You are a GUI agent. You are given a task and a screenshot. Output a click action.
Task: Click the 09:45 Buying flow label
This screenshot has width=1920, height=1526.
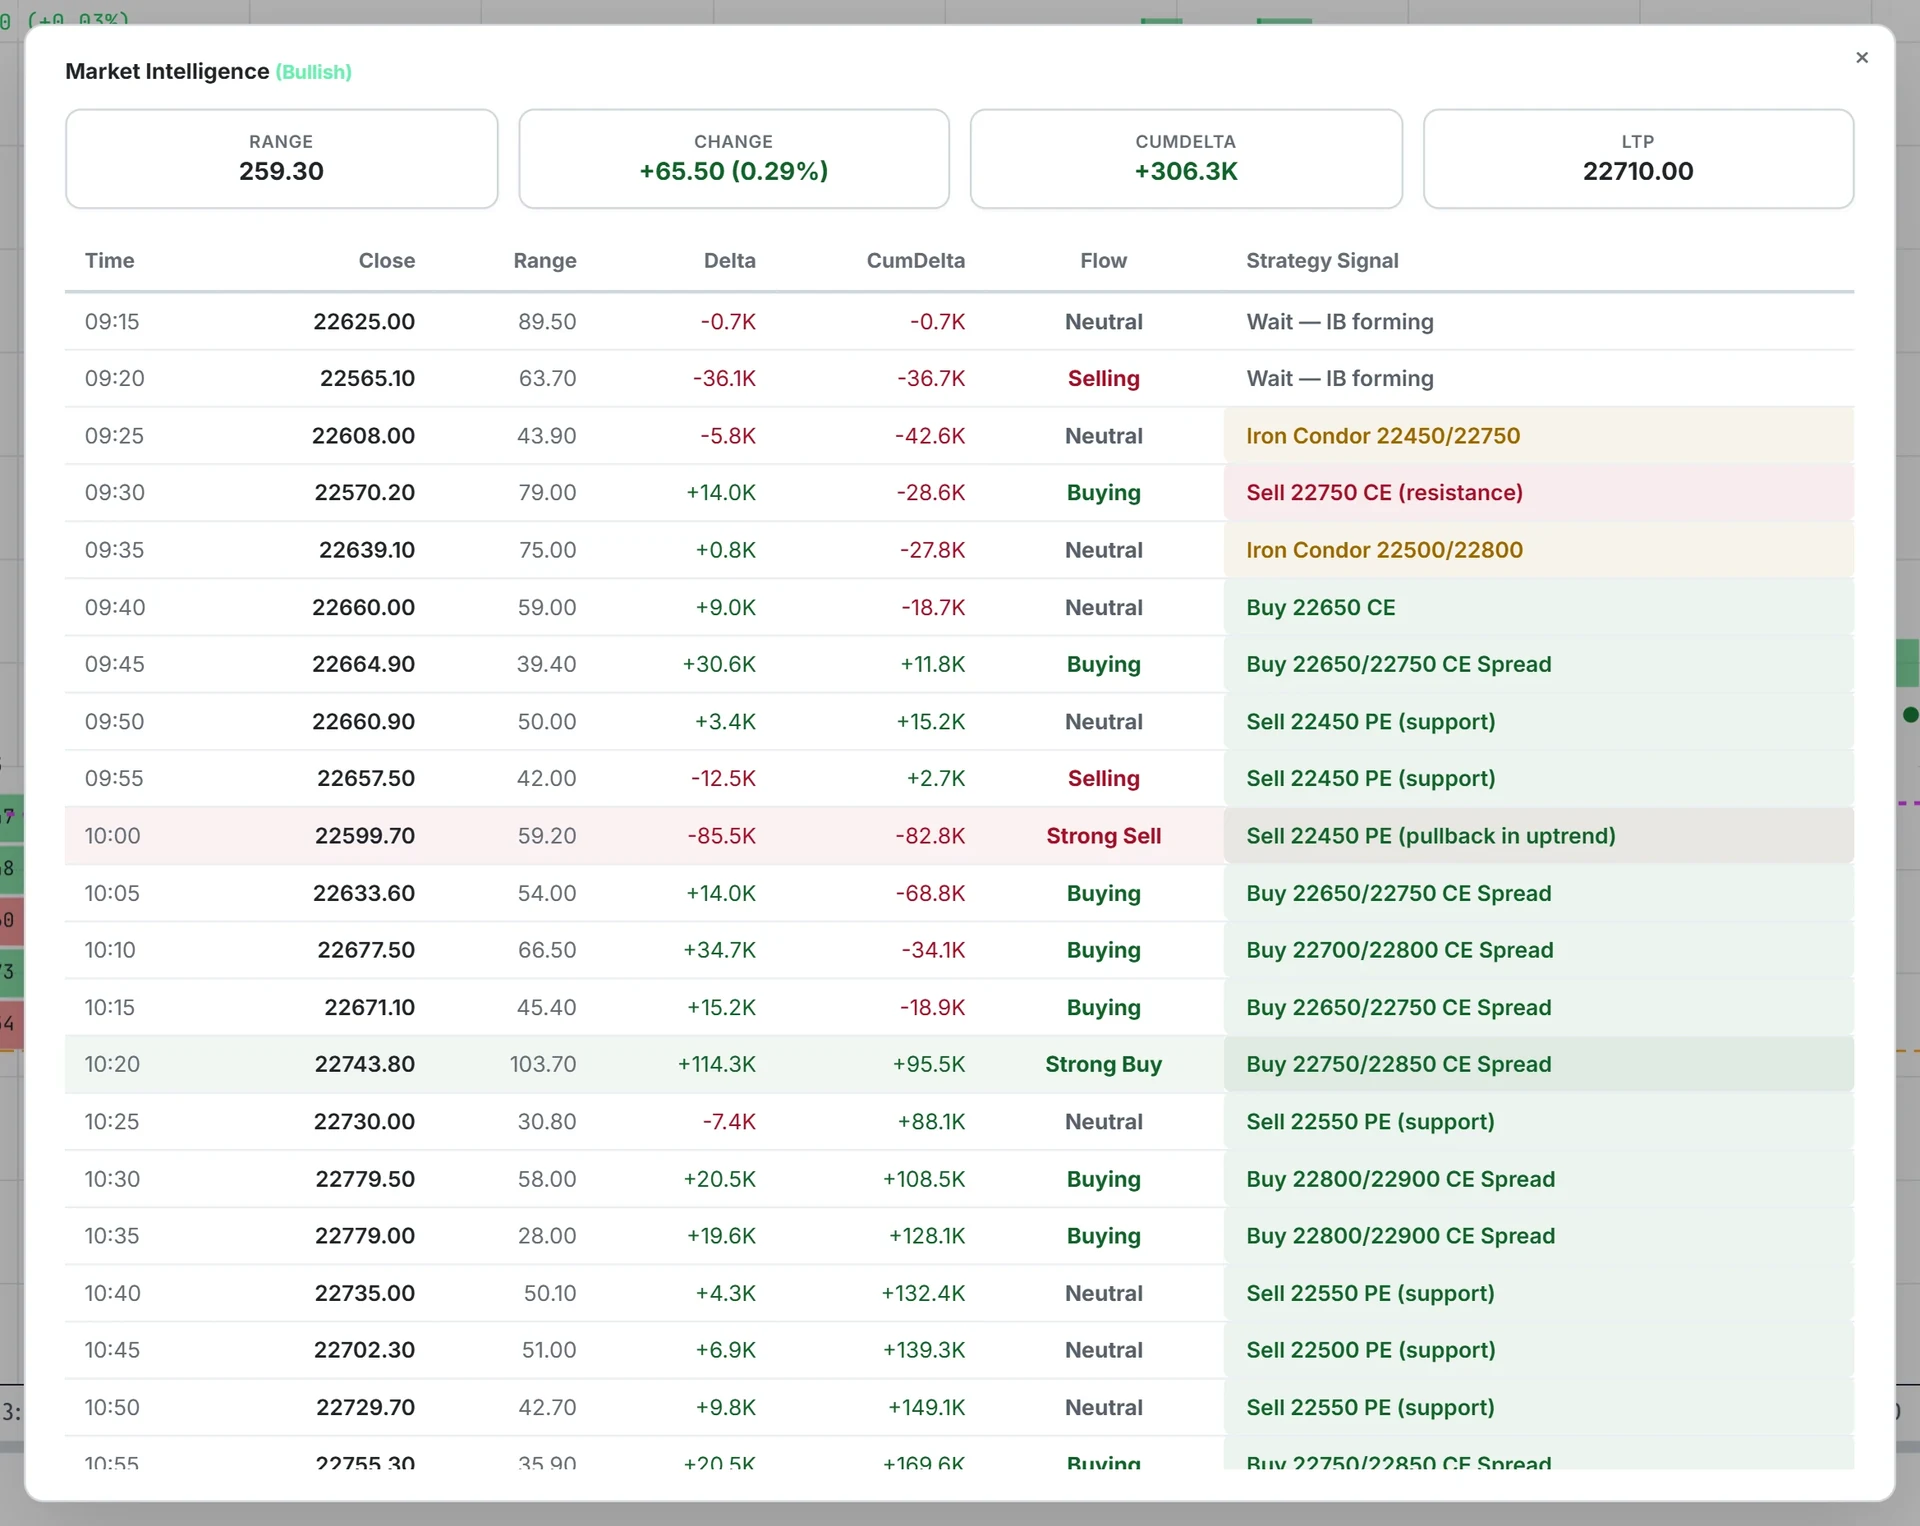tap(1103, 665)
